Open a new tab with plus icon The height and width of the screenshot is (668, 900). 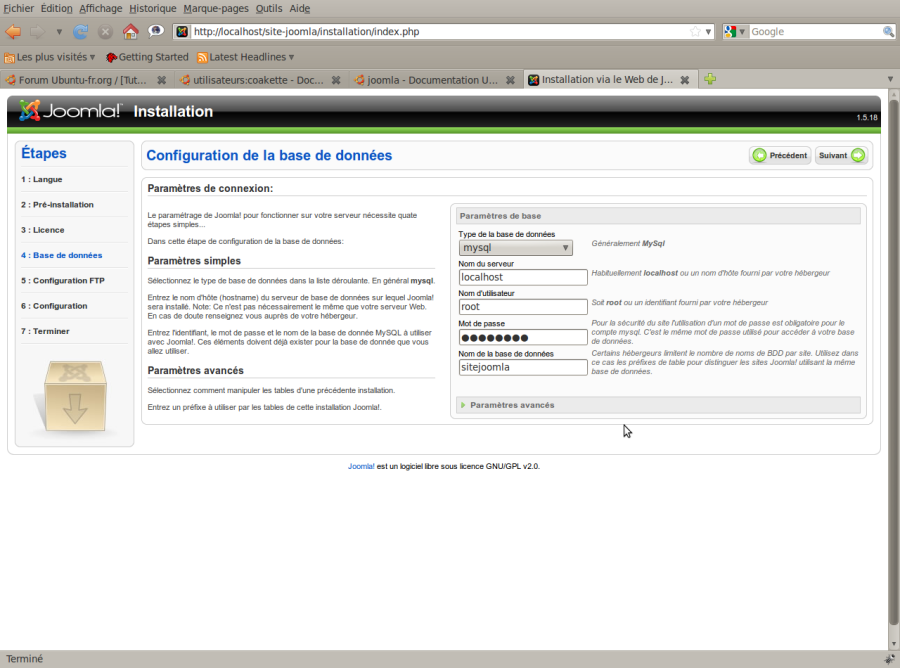coord(710,79)
